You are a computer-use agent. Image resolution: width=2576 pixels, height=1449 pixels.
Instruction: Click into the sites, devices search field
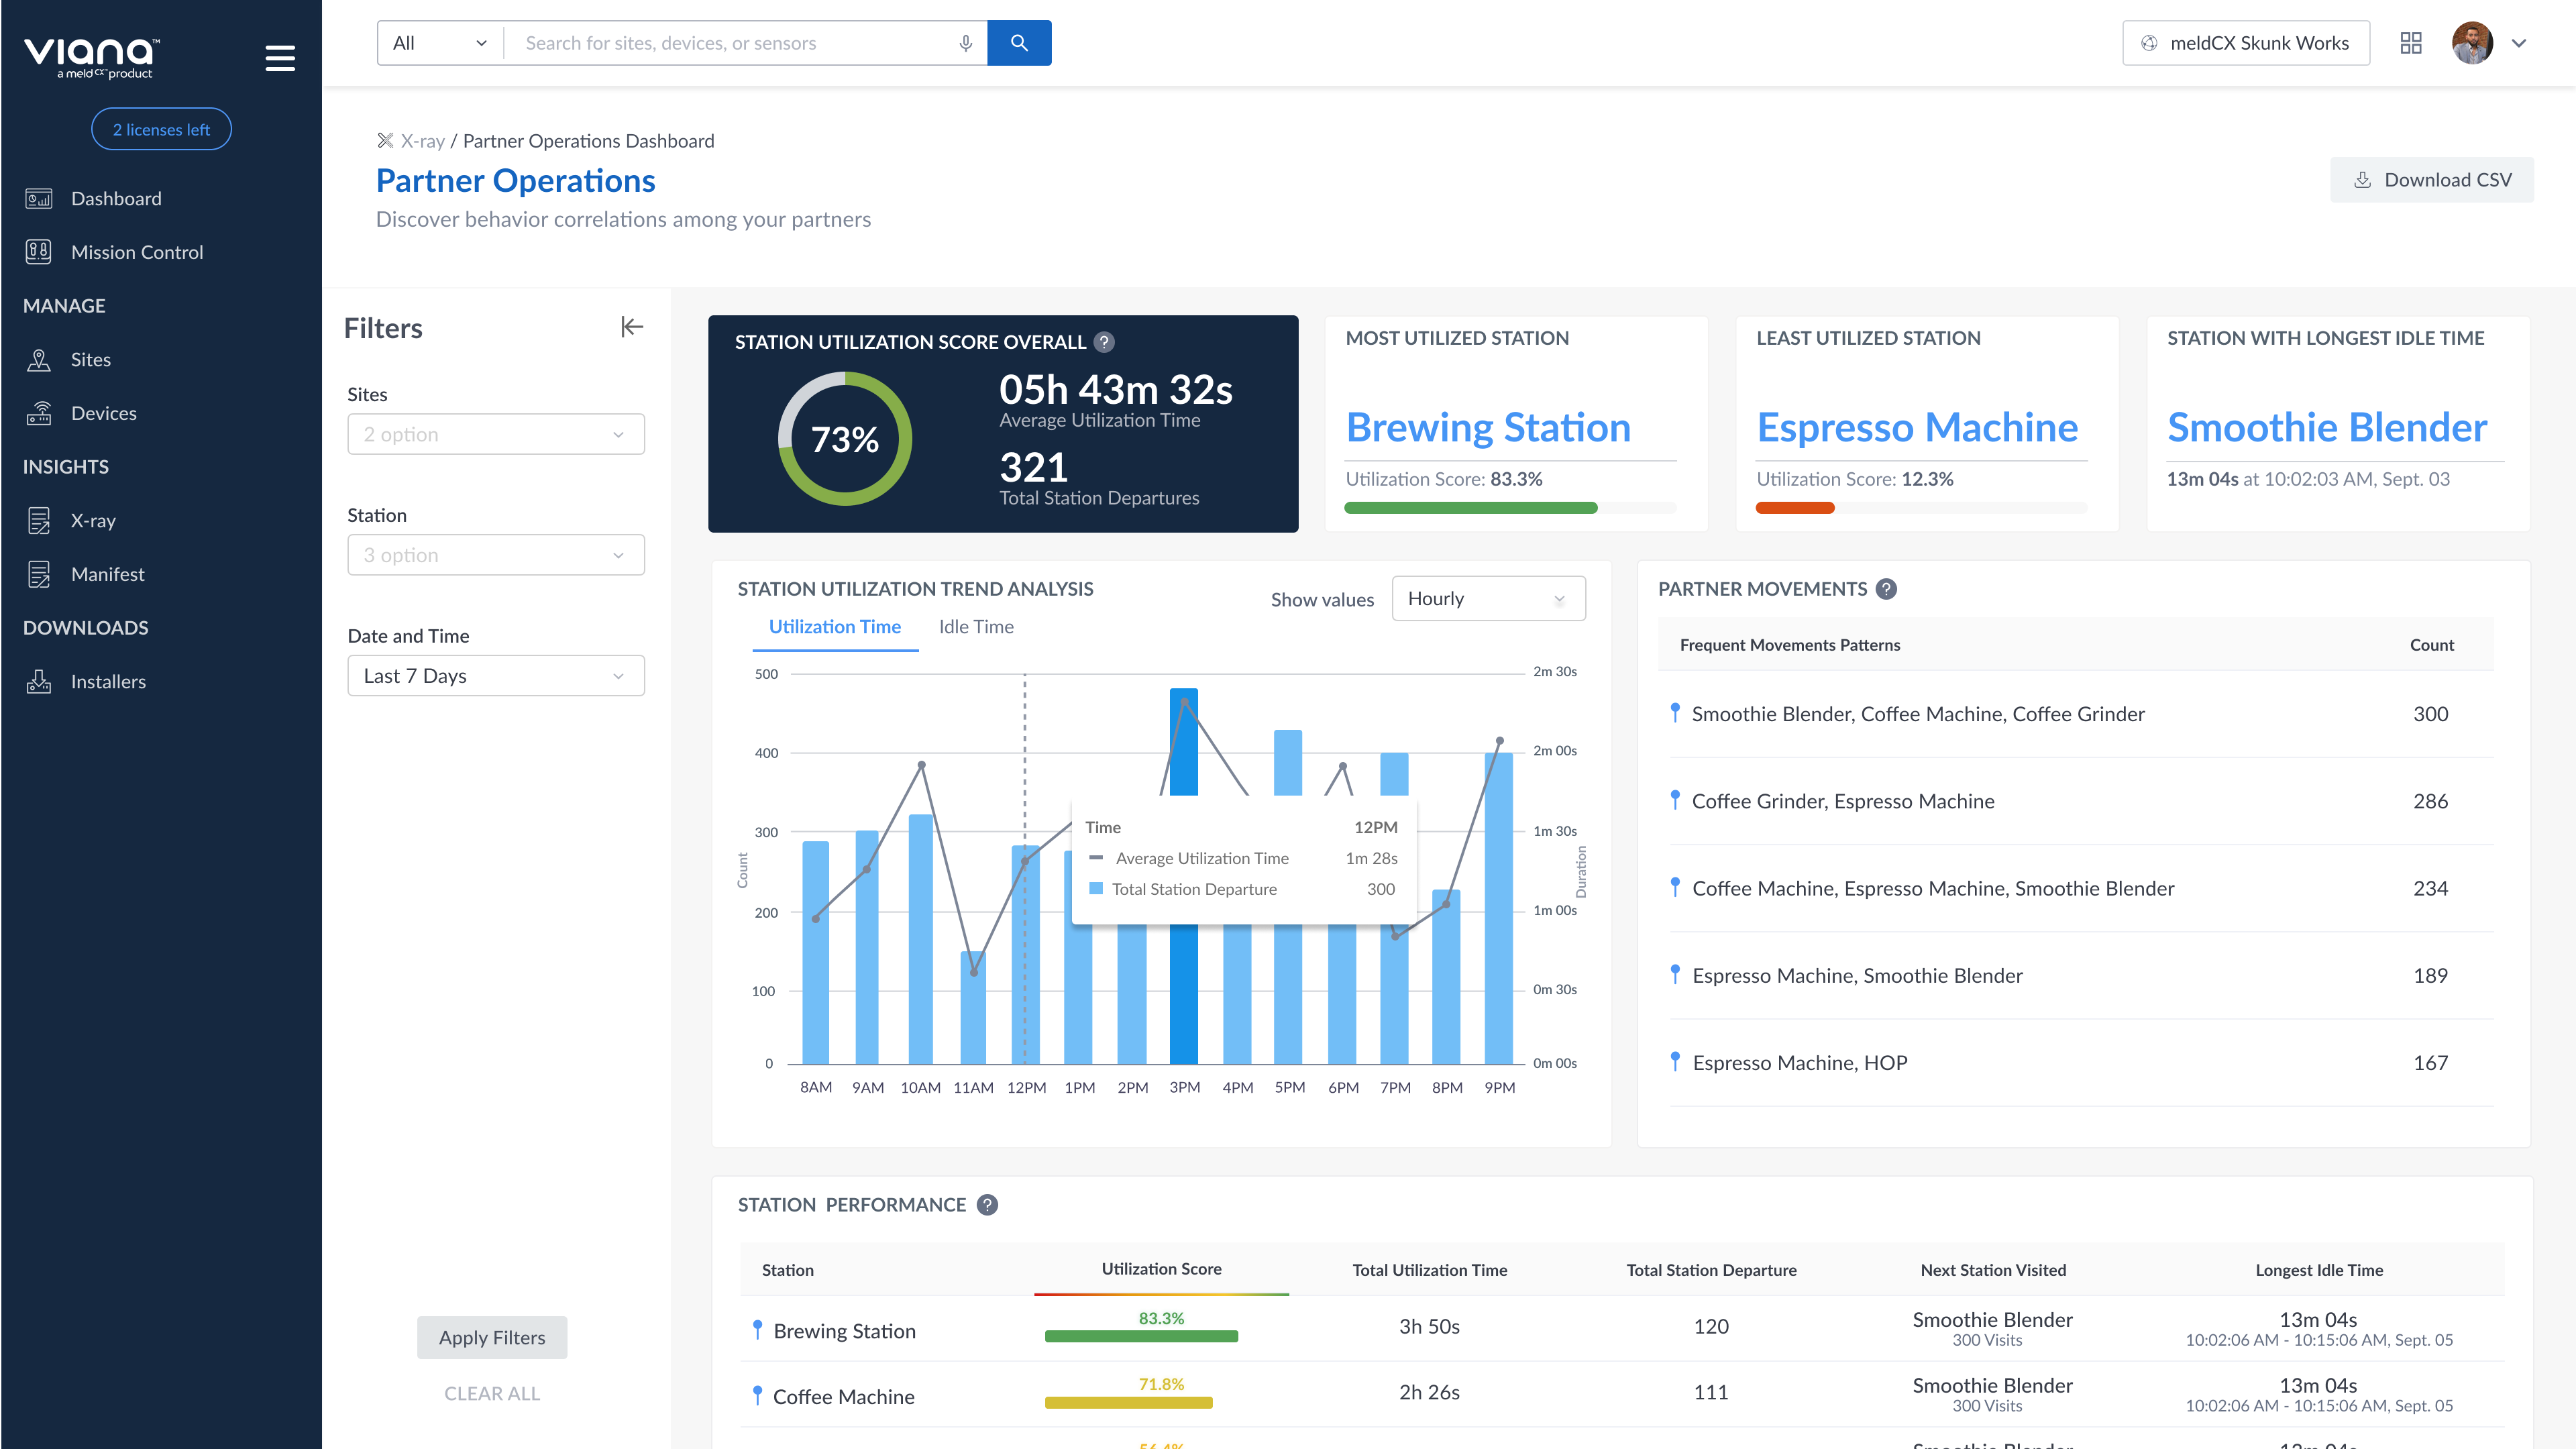coord(730,43)
